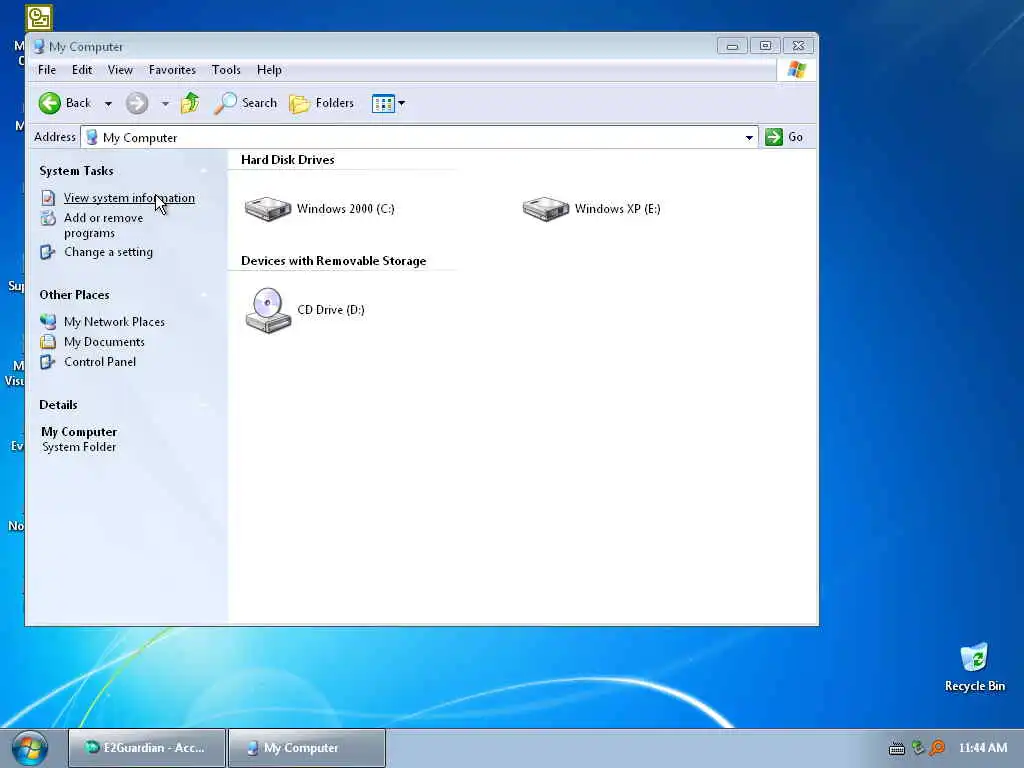This screenshot has width=1024, height=768.
Task: Open the Help menu
Action: [269, 70]
